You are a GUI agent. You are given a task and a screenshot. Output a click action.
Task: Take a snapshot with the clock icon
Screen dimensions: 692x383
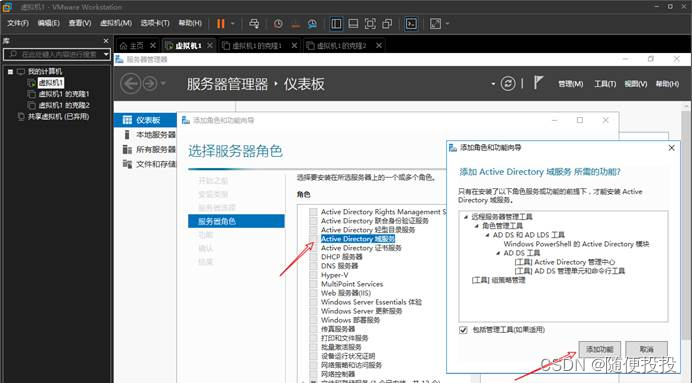point(278,24)
